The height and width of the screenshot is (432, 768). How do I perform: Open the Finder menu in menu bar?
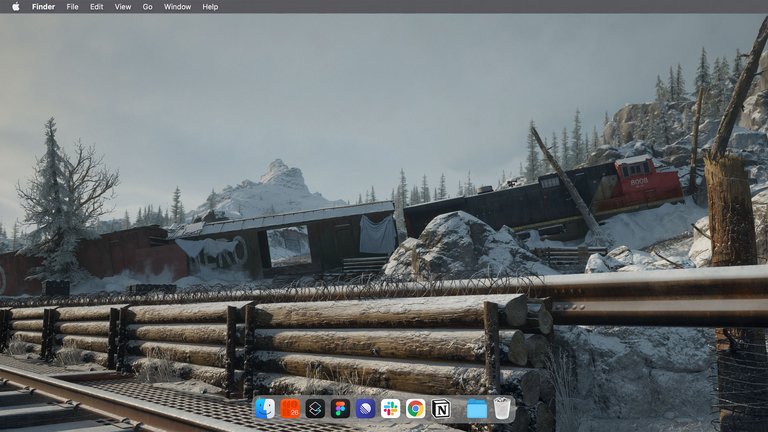[43, 7]
